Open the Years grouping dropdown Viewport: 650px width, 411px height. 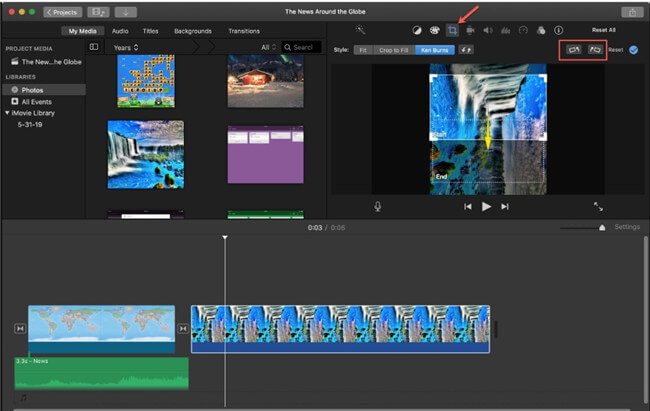(x=126, y=47)
